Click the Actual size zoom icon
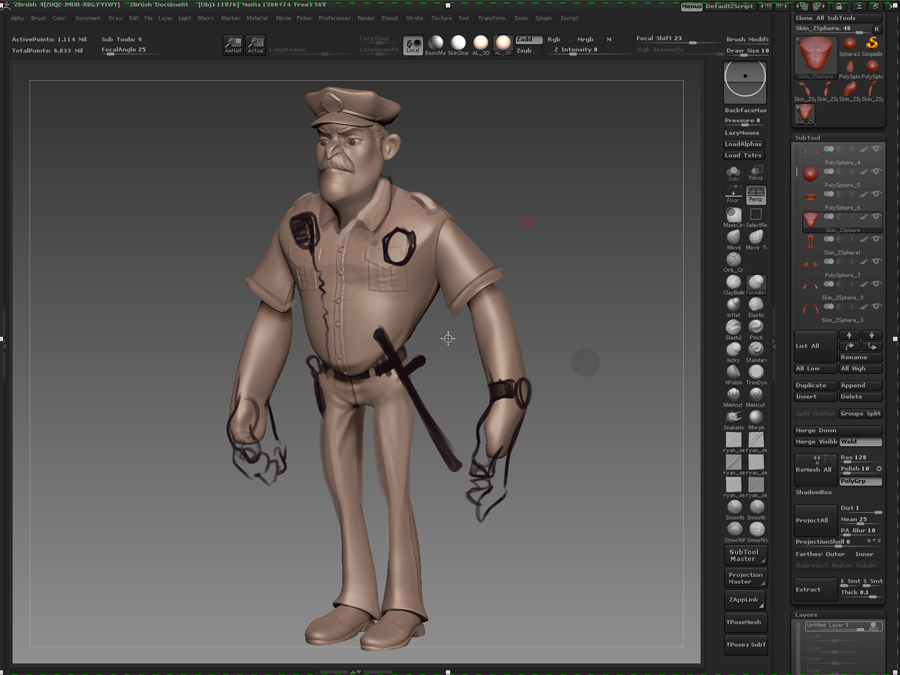 click(x=255, y=45)
